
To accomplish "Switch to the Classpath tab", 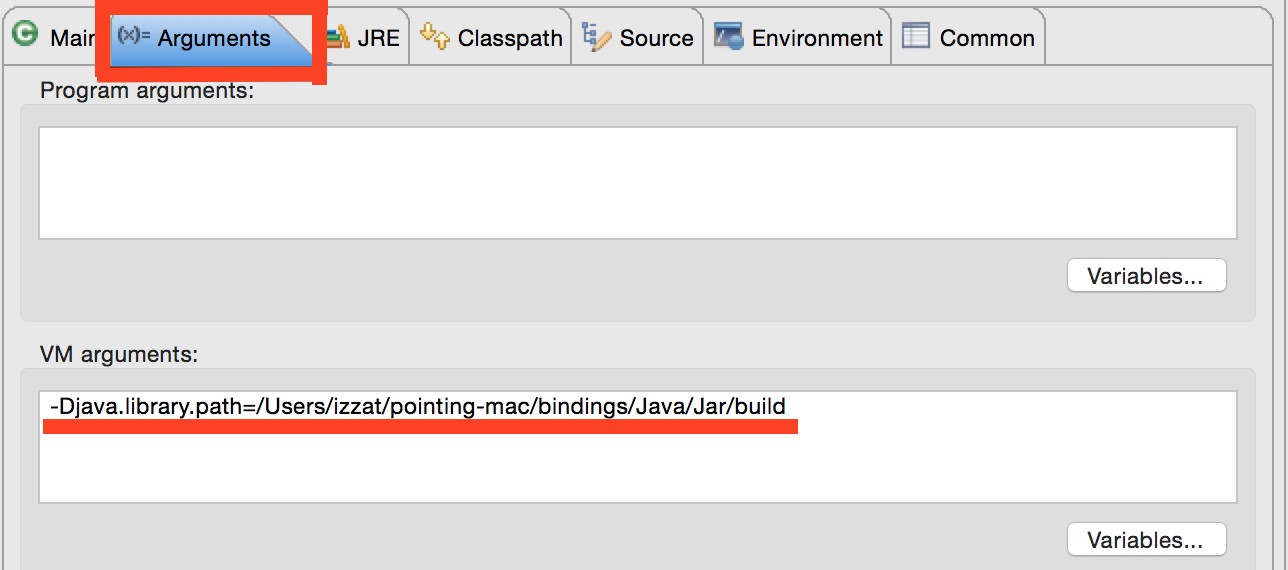I will point(491,38).
